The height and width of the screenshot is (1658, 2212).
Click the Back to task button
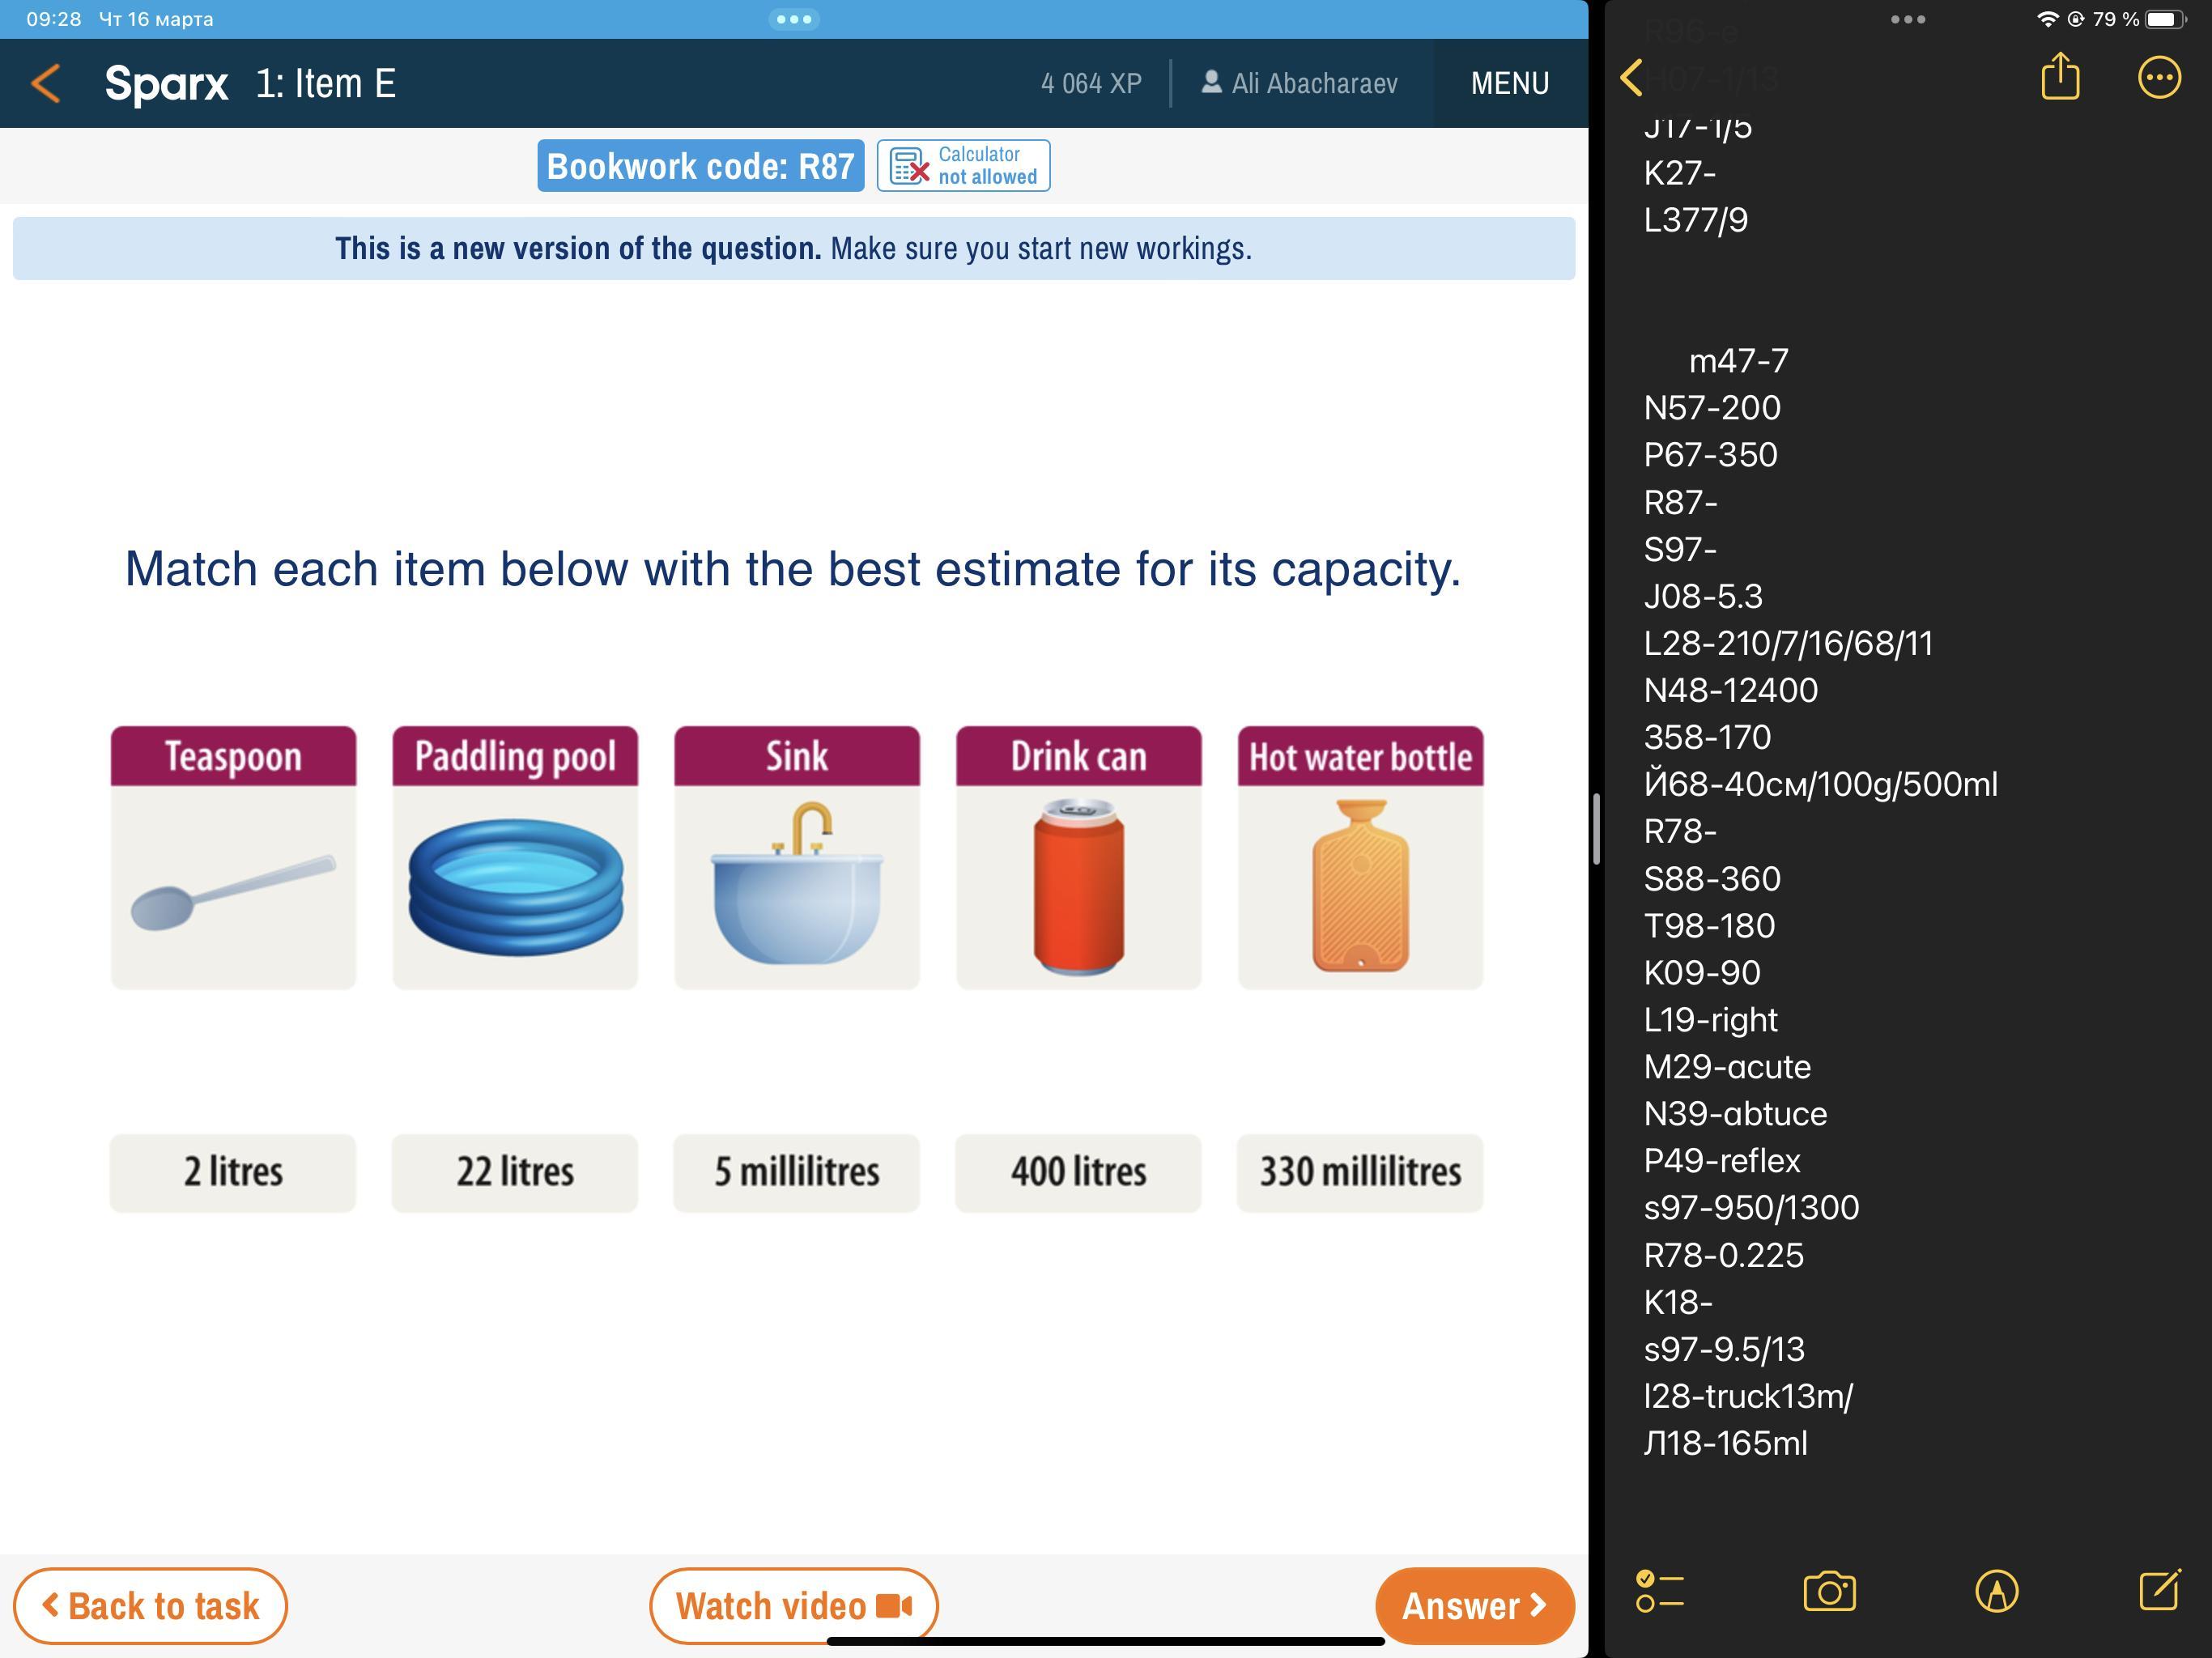point(150,1606)
